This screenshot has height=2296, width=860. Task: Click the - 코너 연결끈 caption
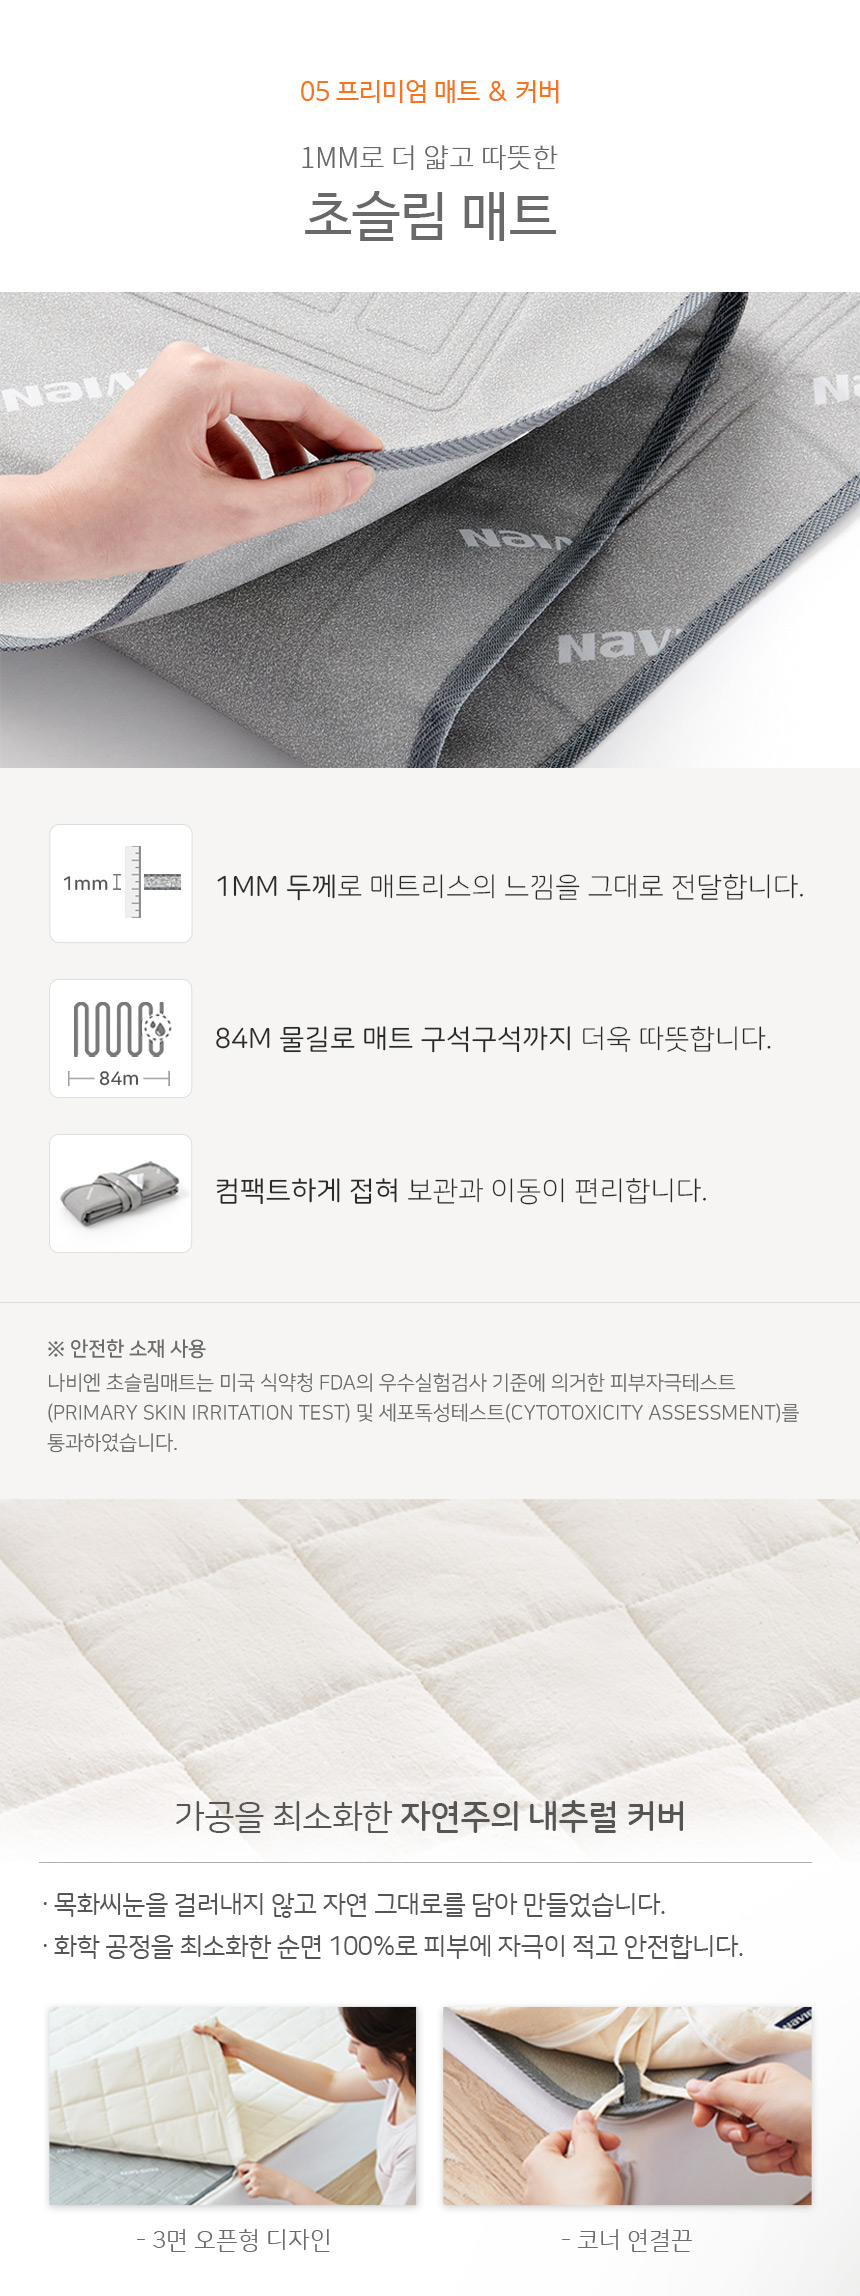[626, 2240]
